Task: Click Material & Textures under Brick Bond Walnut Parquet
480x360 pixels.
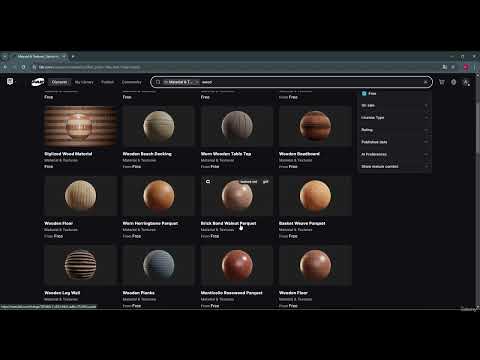Action: click(217, 230)
